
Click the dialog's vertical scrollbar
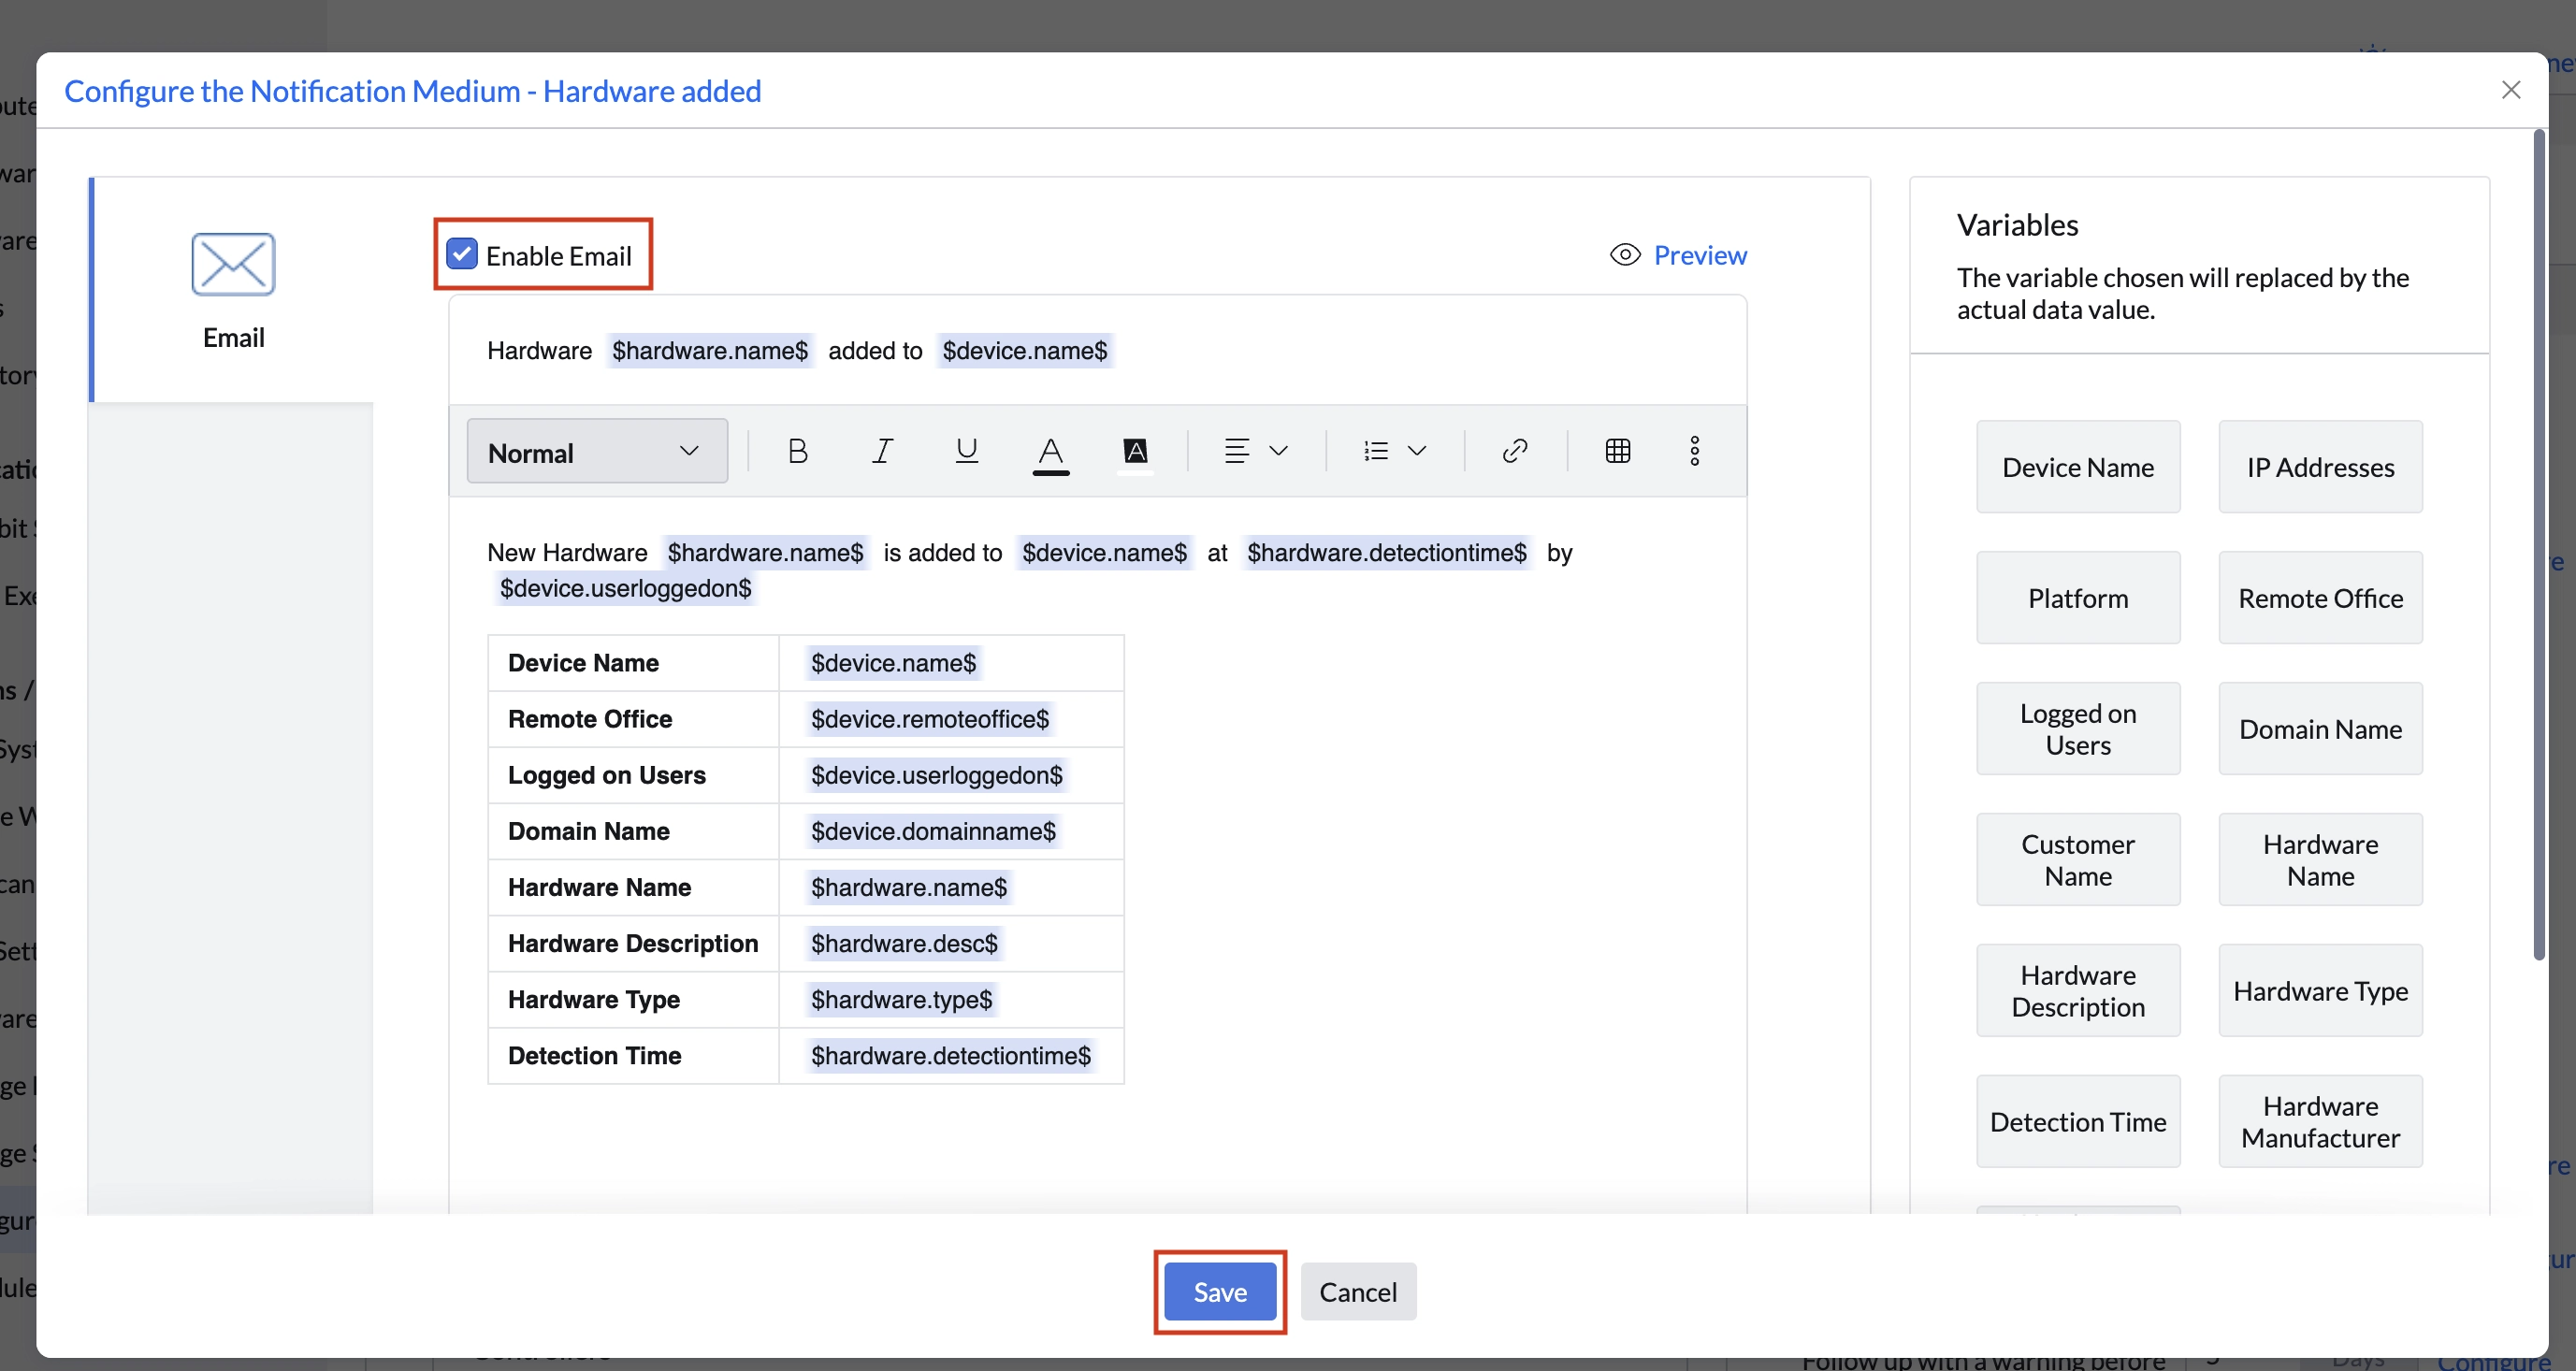point(2538,545)
